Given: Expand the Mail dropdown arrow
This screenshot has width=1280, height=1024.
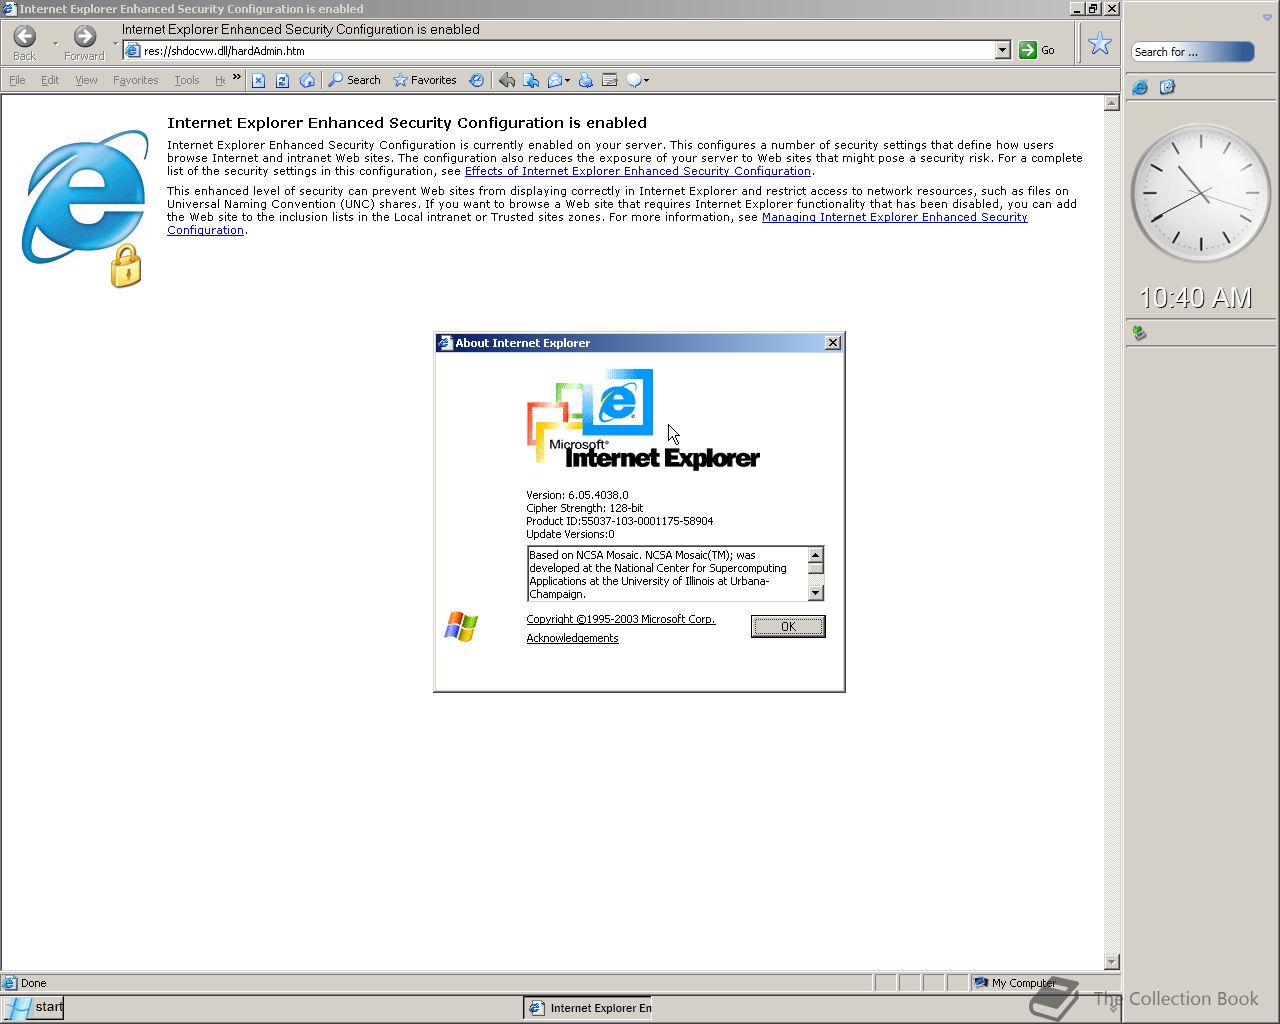Looking at the screenshot, I should [x=567, y=81].
